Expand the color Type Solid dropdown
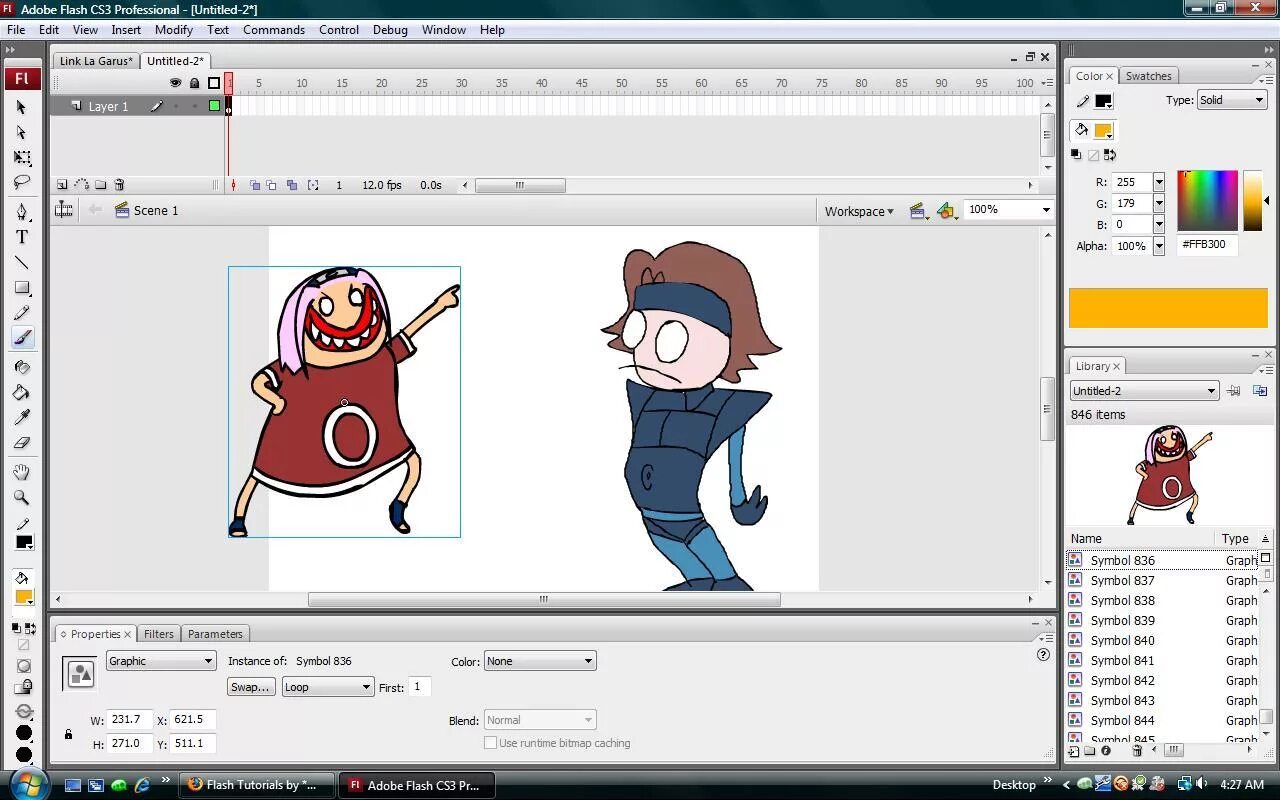Image resolution: width=1280 pixels, height=800 pixels. click(x=1232, y=100)
